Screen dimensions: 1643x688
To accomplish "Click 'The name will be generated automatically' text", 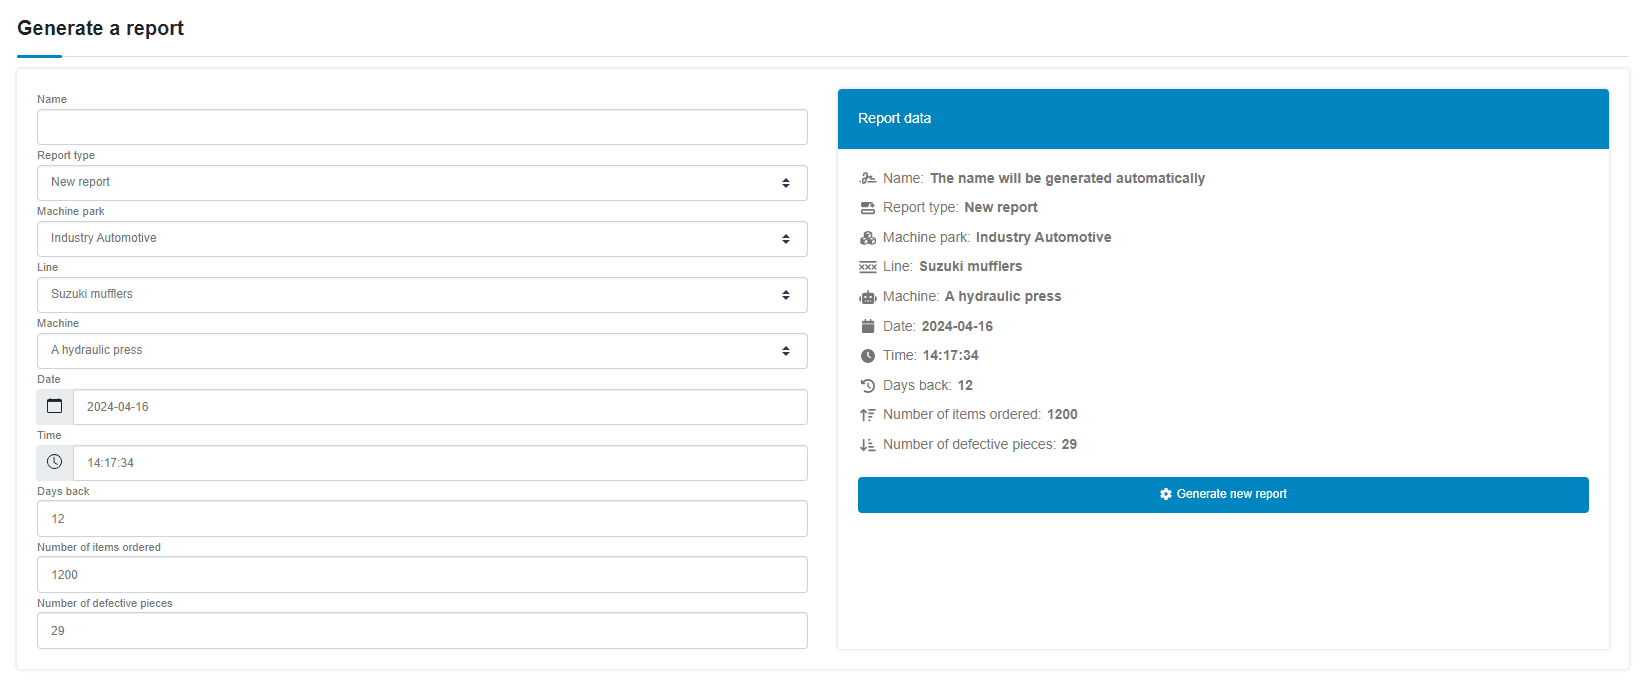I will 1067,178.
